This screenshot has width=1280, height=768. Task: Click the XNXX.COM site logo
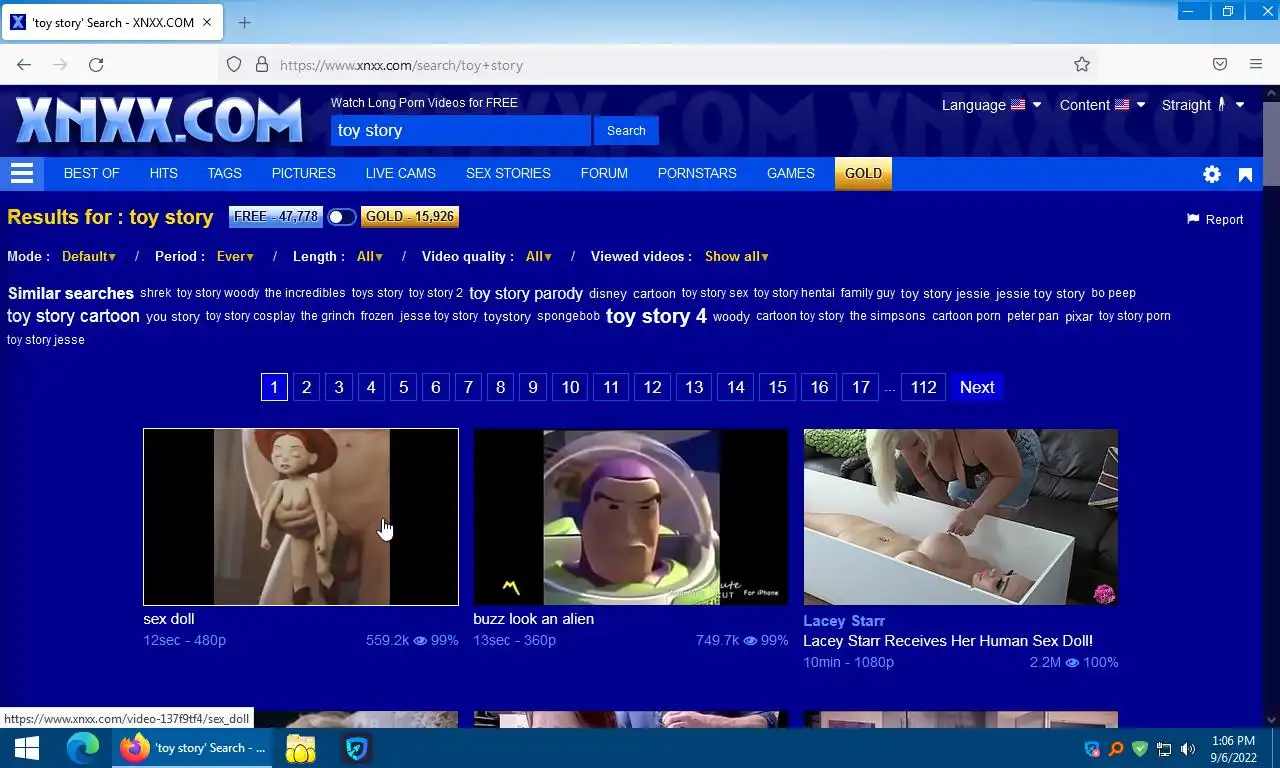coord(158,121)
